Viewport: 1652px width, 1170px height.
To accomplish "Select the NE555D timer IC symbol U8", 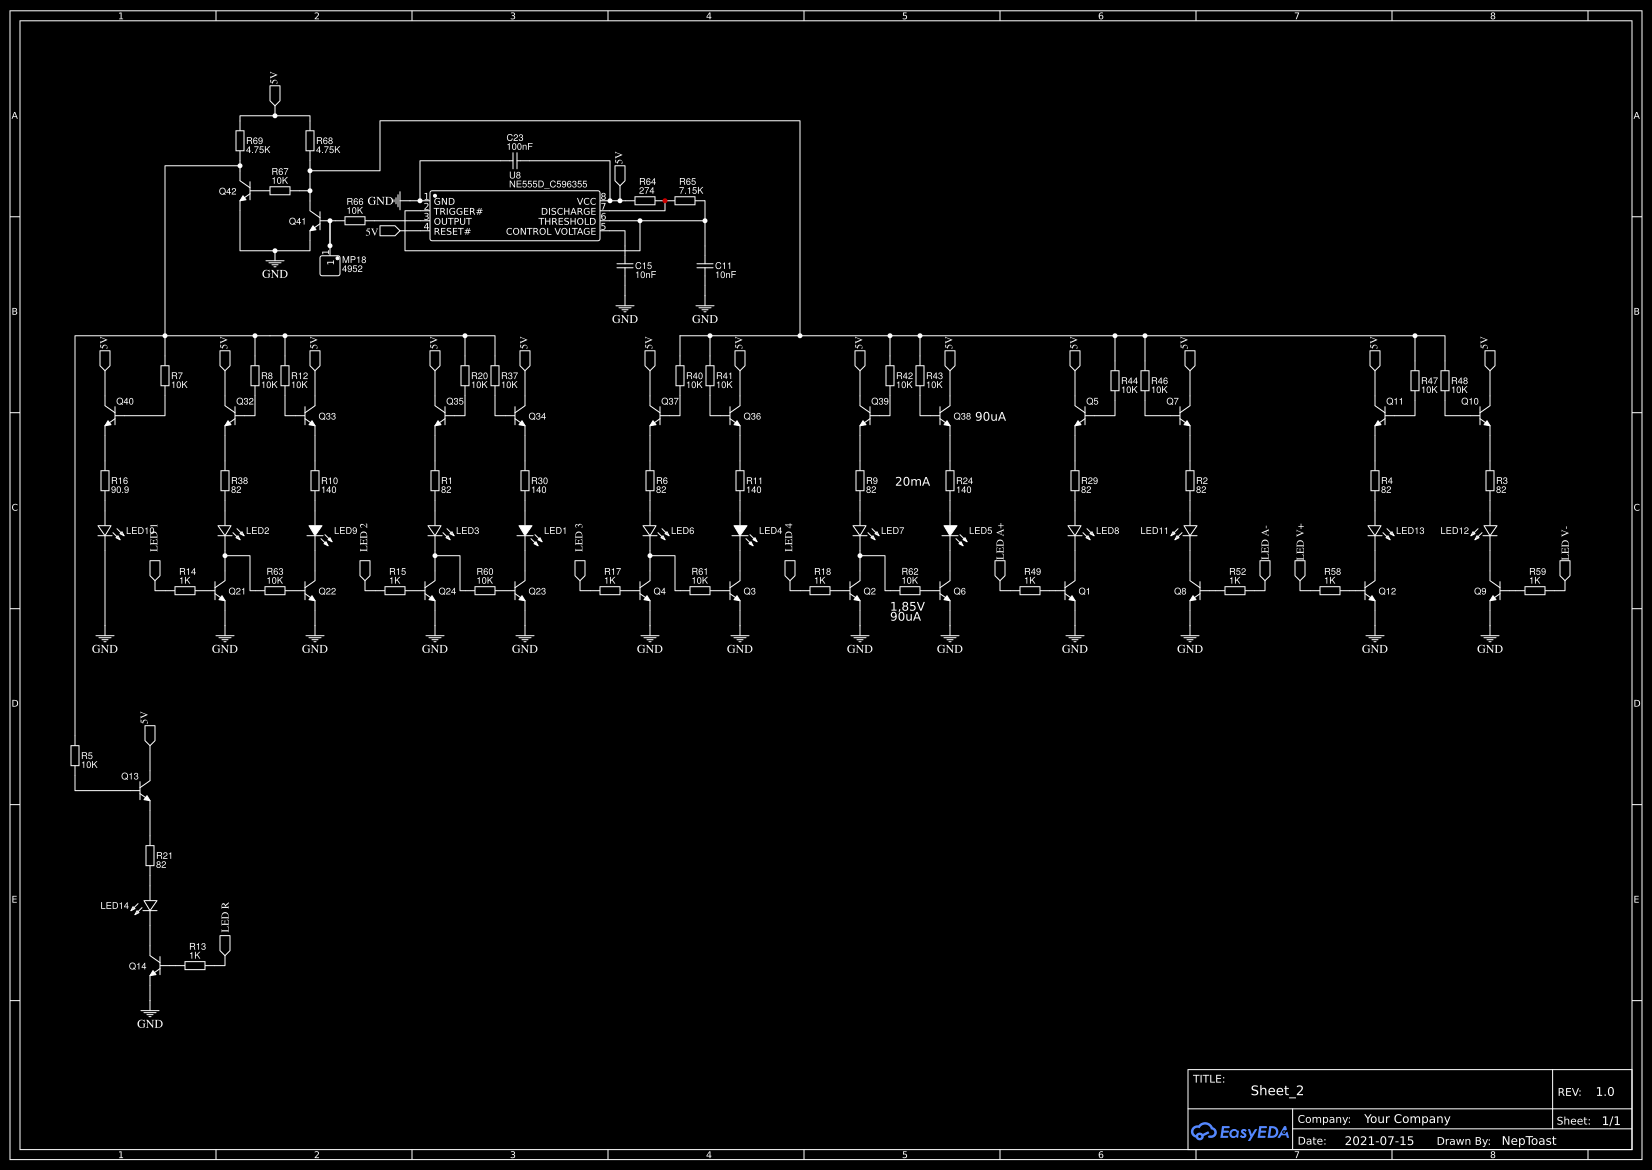I will coord(515,215).
